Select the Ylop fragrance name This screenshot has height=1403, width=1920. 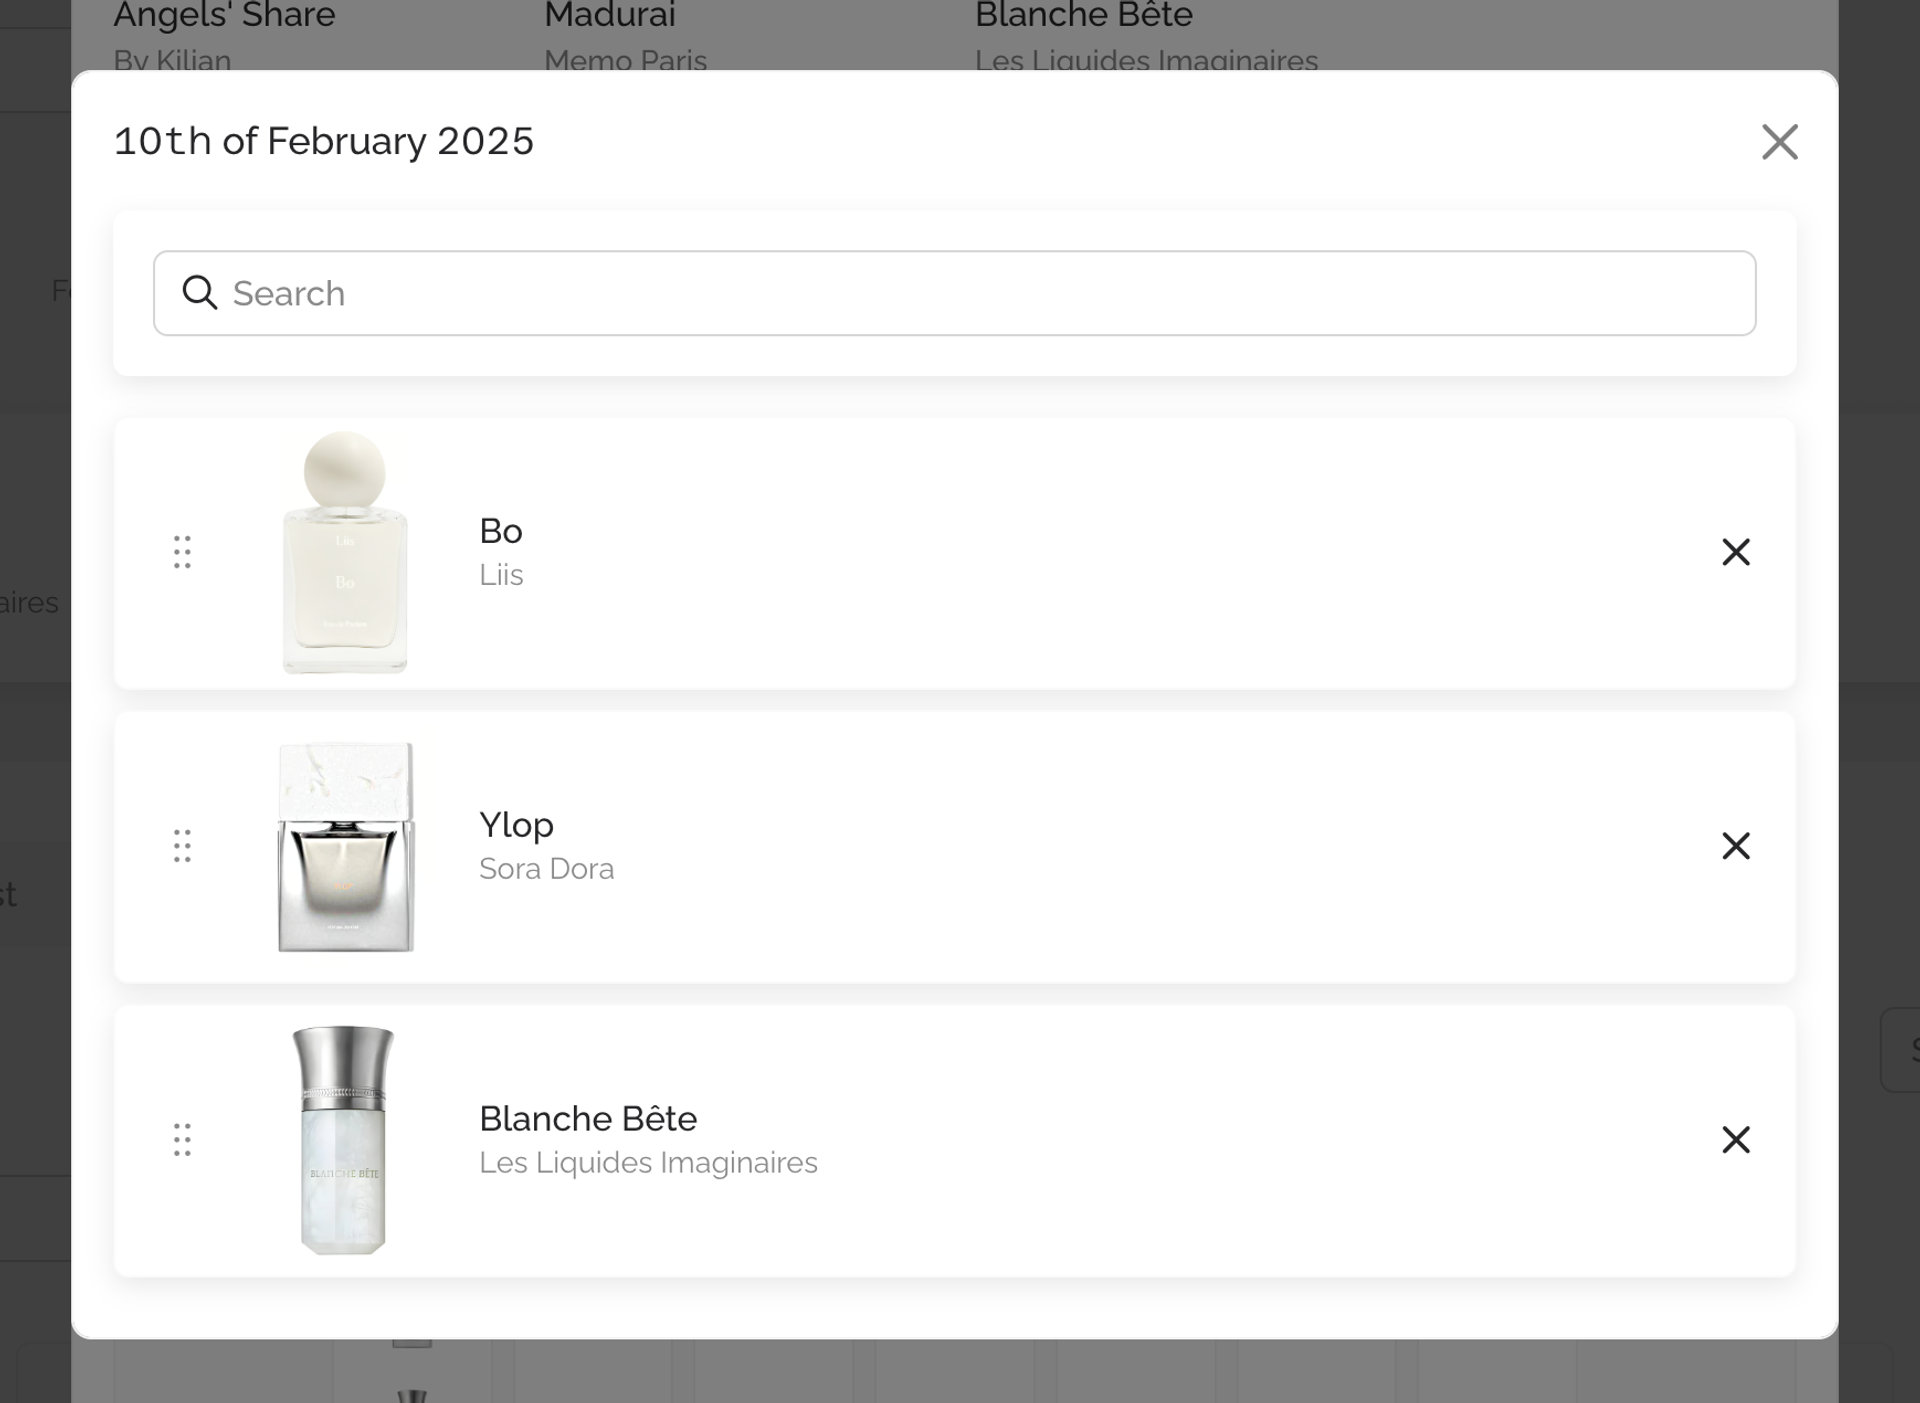point(516,825)
